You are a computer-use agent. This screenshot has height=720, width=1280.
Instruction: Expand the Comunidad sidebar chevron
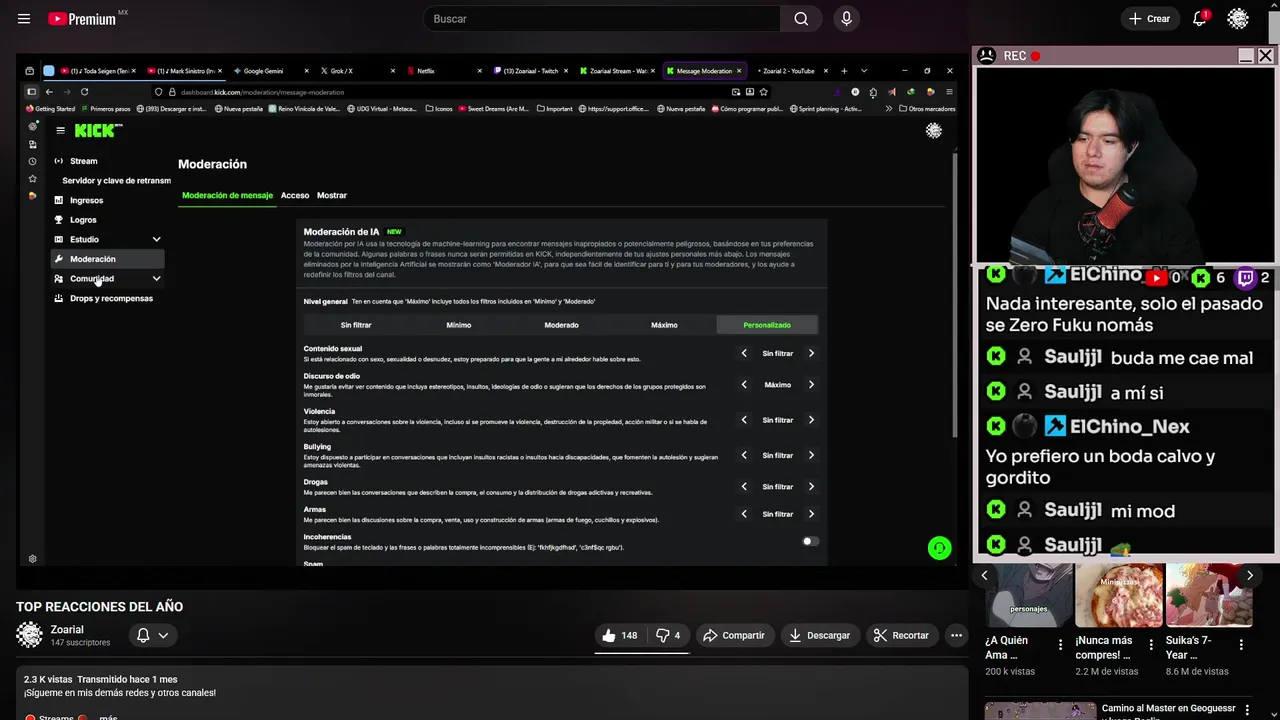(x=156, y=279)
